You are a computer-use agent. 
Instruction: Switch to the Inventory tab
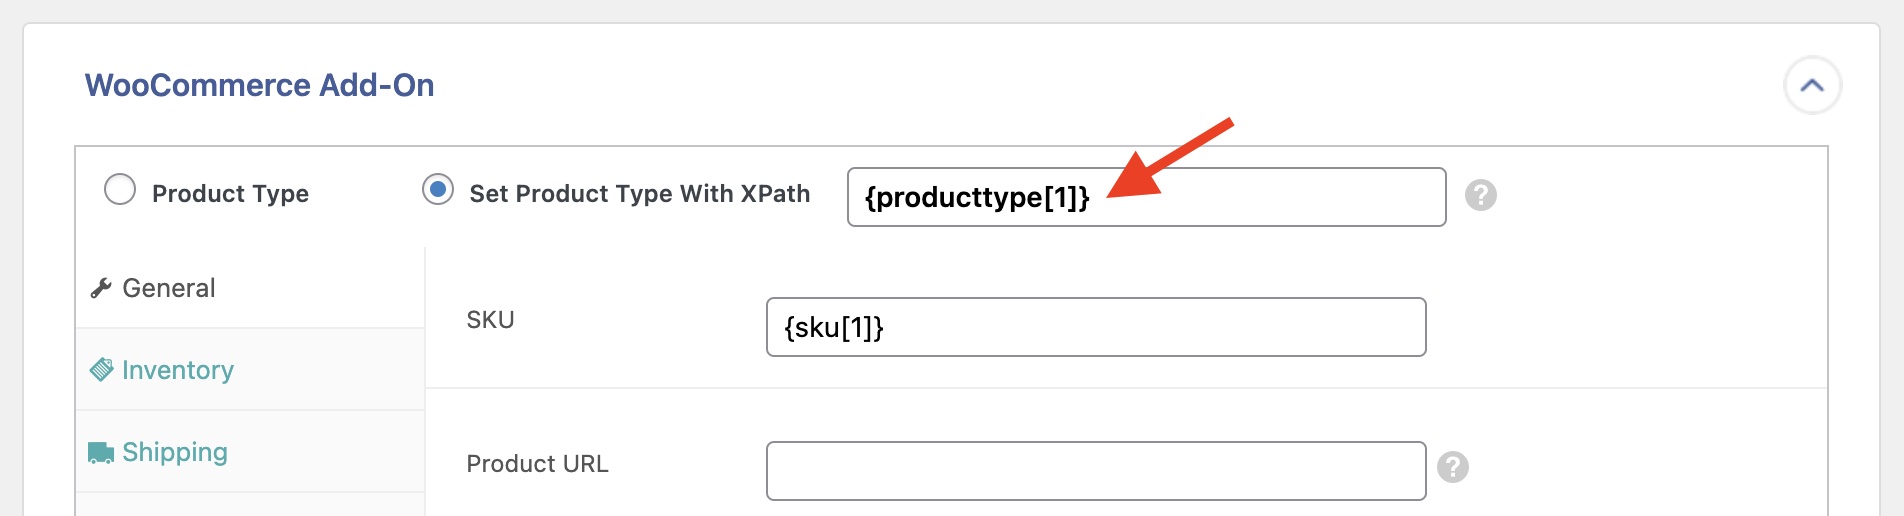tap(178, 371)
